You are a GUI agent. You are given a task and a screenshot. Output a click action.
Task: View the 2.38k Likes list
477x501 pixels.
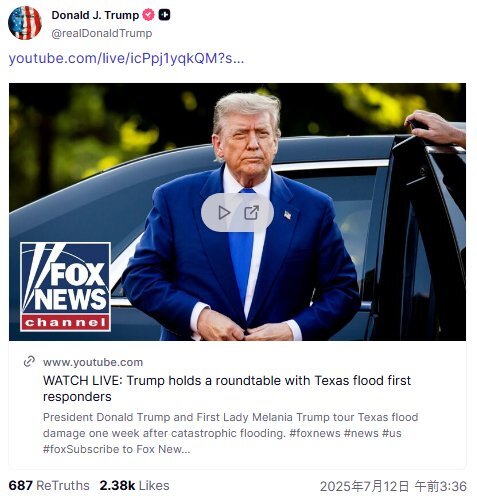click(134, 486)
